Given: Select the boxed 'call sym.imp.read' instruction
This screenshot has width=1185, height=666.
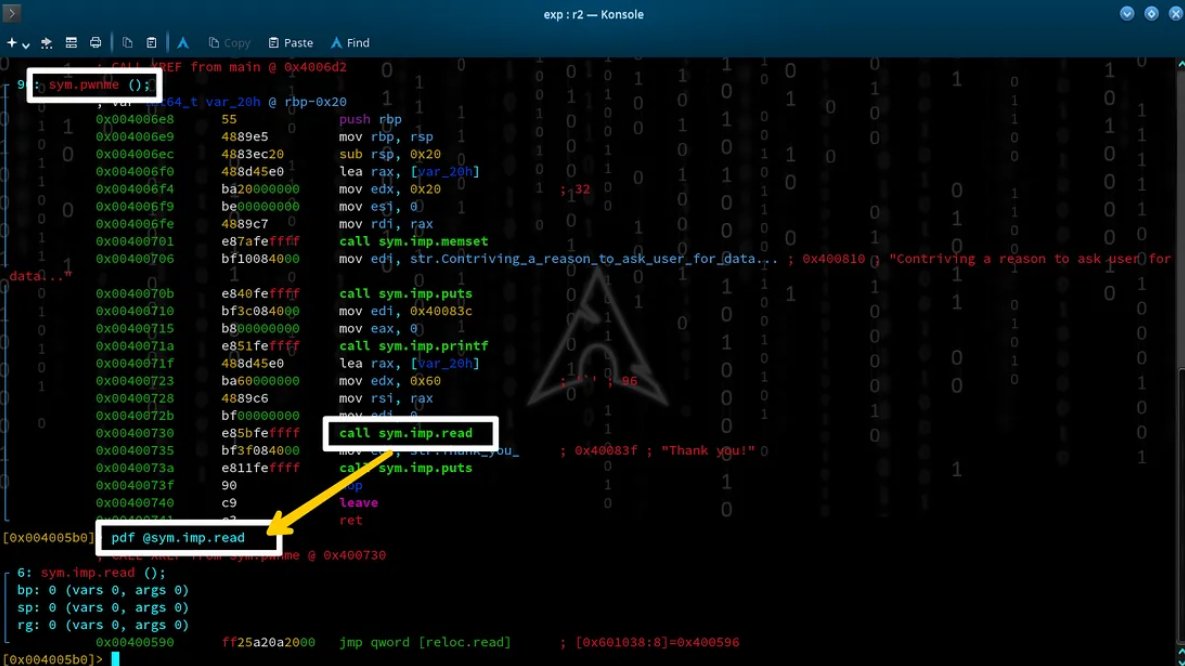Looking at the screenshot, I should pyautogui.click(x=410, y=433).
